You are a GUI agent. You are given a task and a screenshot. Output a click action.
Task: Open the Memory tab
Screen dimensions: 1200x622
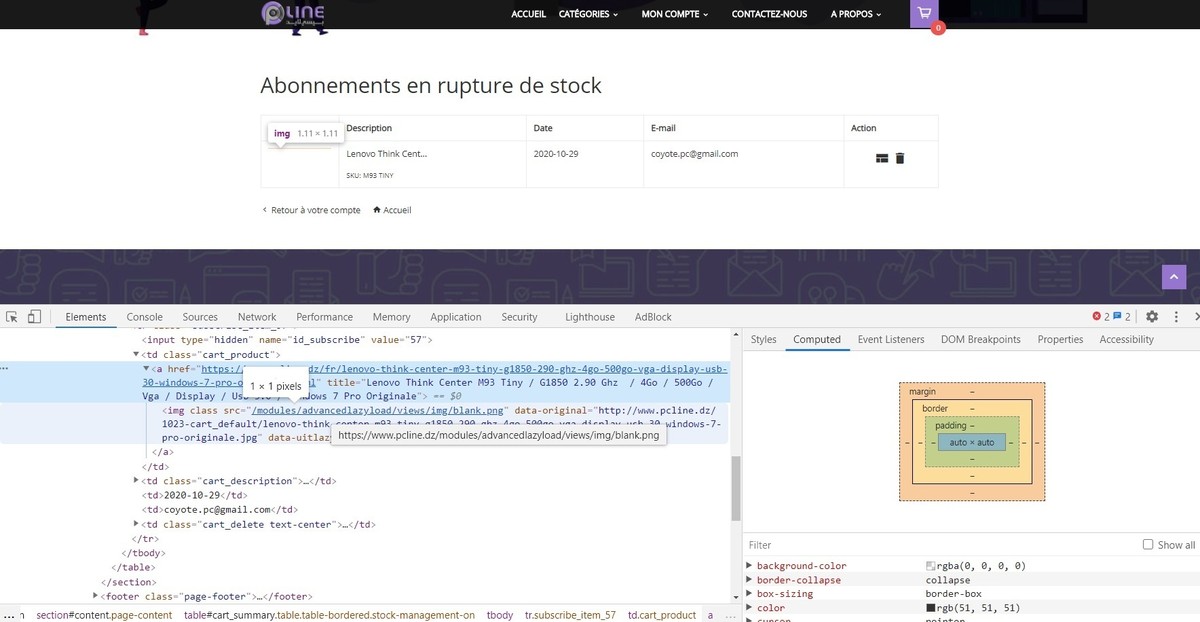click(x=391, y=317)
